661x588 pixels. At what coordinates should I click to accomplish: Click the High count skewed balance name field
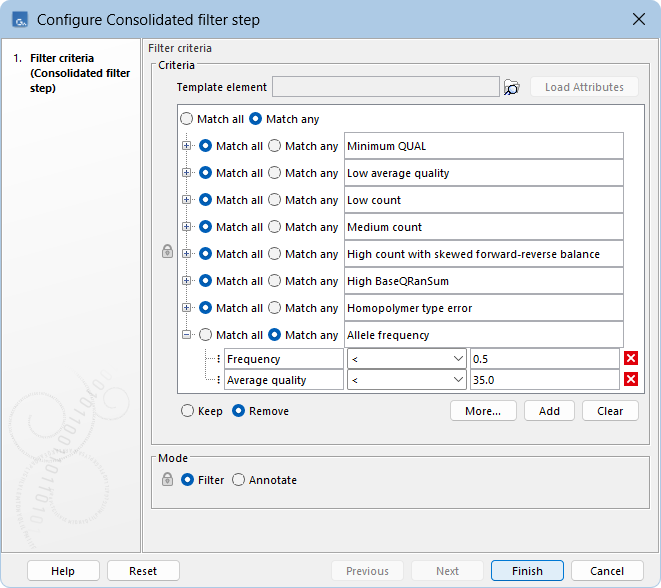click(x=484, y=254)
